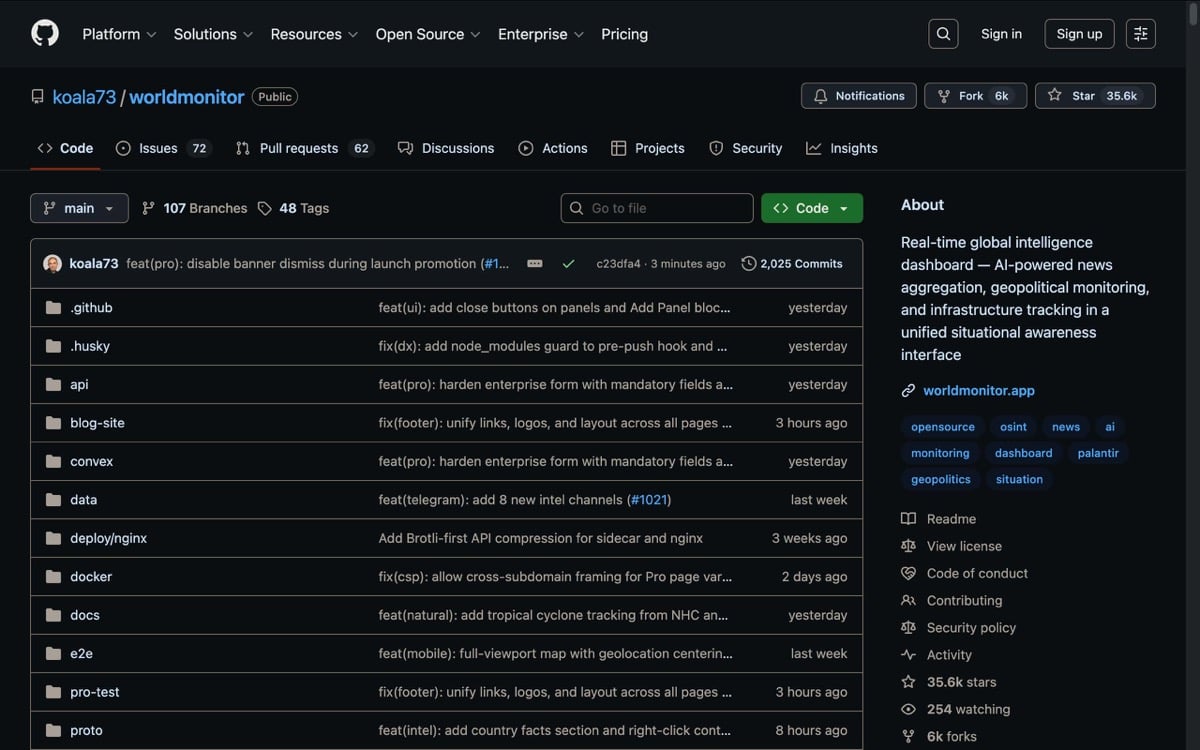Open the header search icon

943,33
